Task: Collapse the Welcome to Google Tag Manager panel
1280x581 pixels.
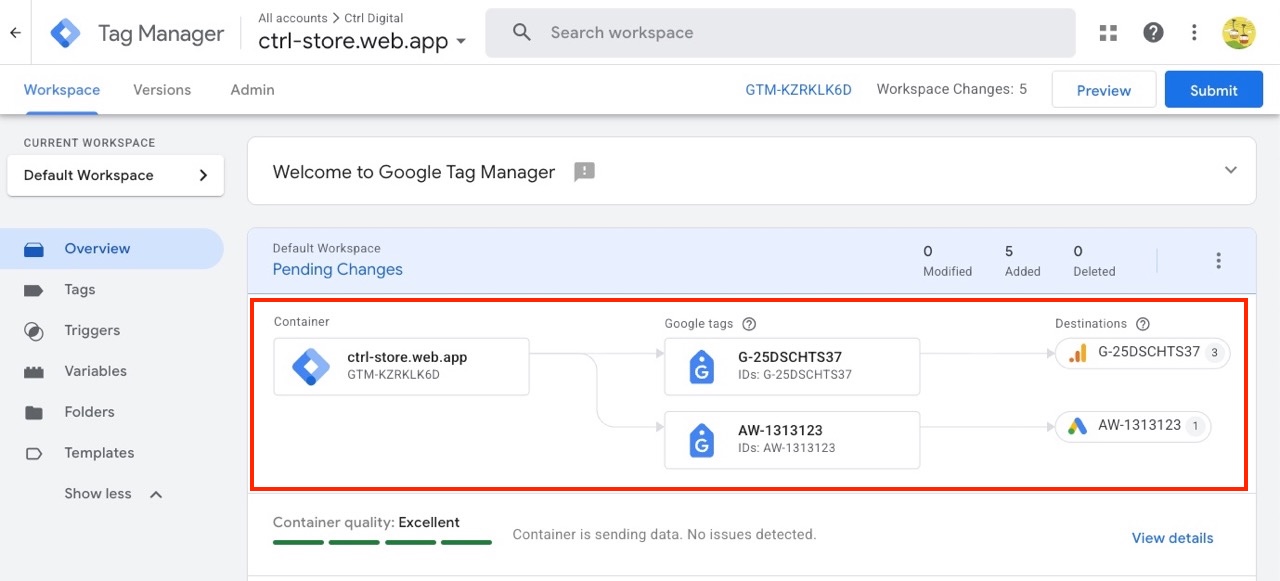Action: coord(1231,170)
